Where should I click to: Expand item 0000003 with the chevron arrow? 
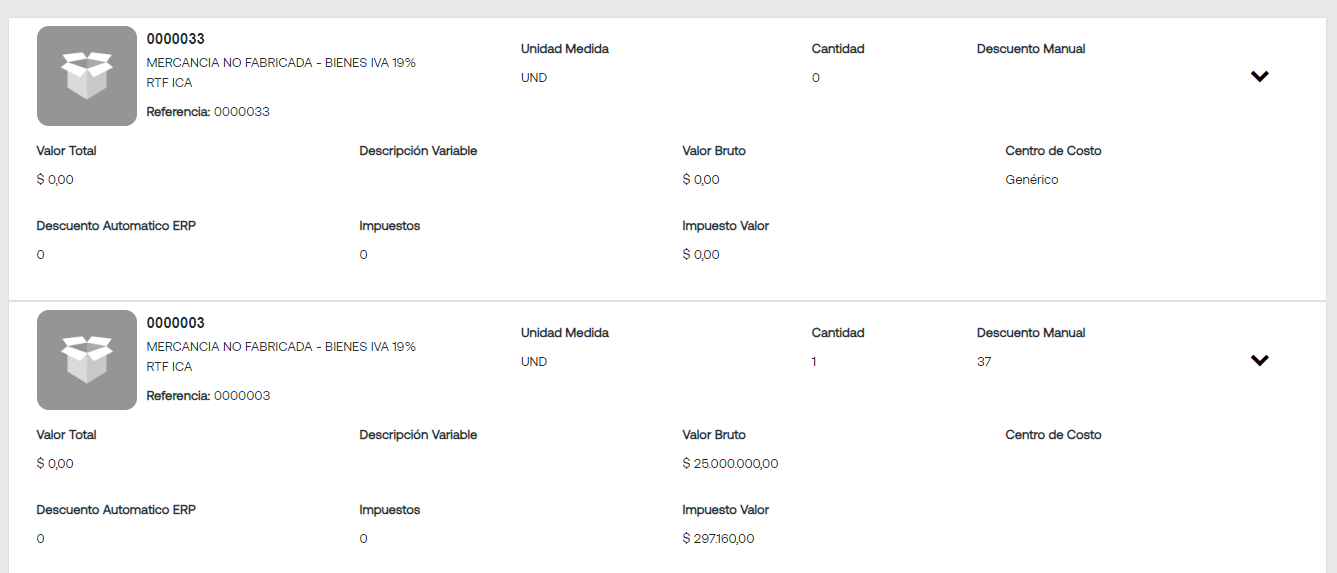point(1260,360)
